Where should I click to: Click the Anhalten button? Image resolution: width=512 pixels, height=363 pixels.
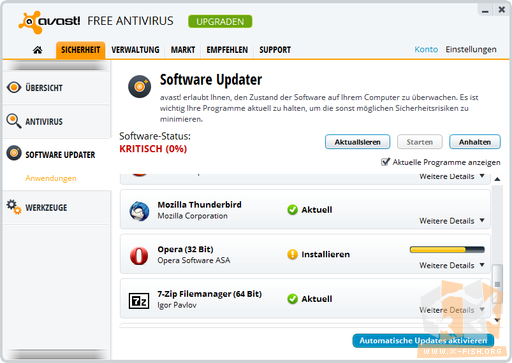pyautogui.click(x=475, y=142)
